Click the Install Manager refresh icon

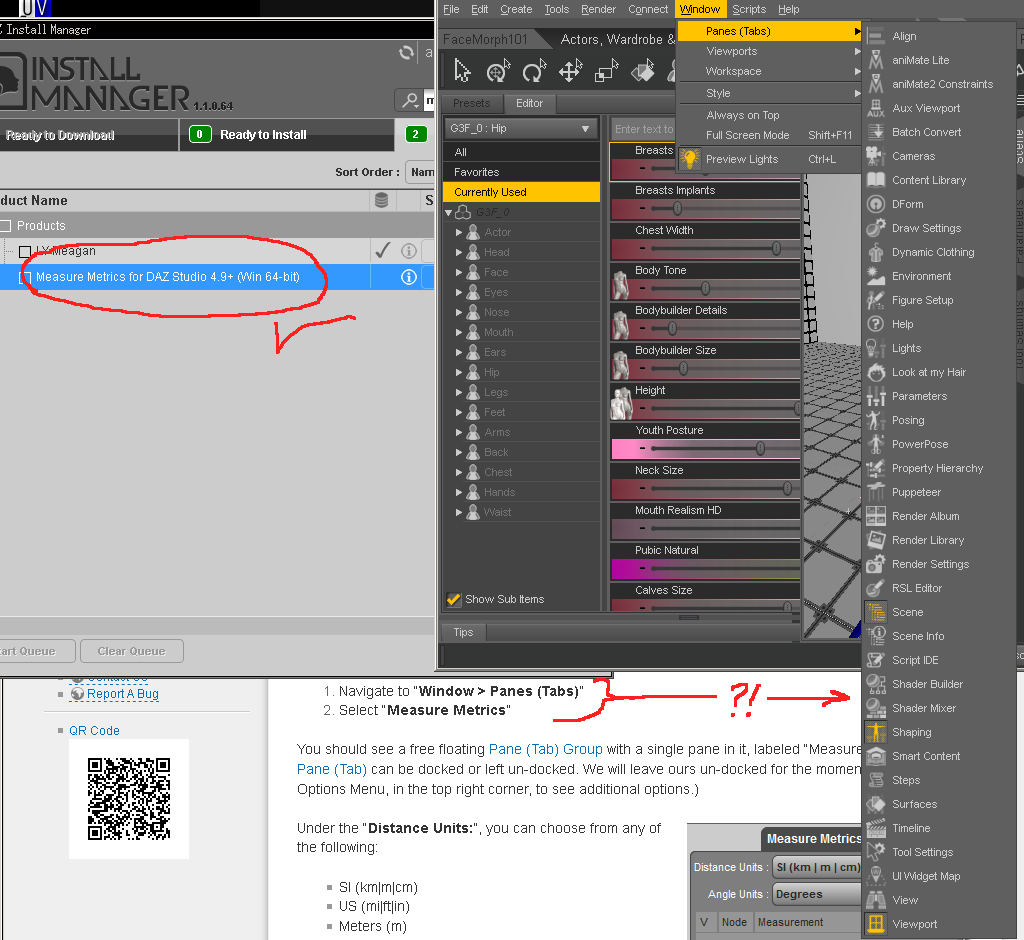407,53
